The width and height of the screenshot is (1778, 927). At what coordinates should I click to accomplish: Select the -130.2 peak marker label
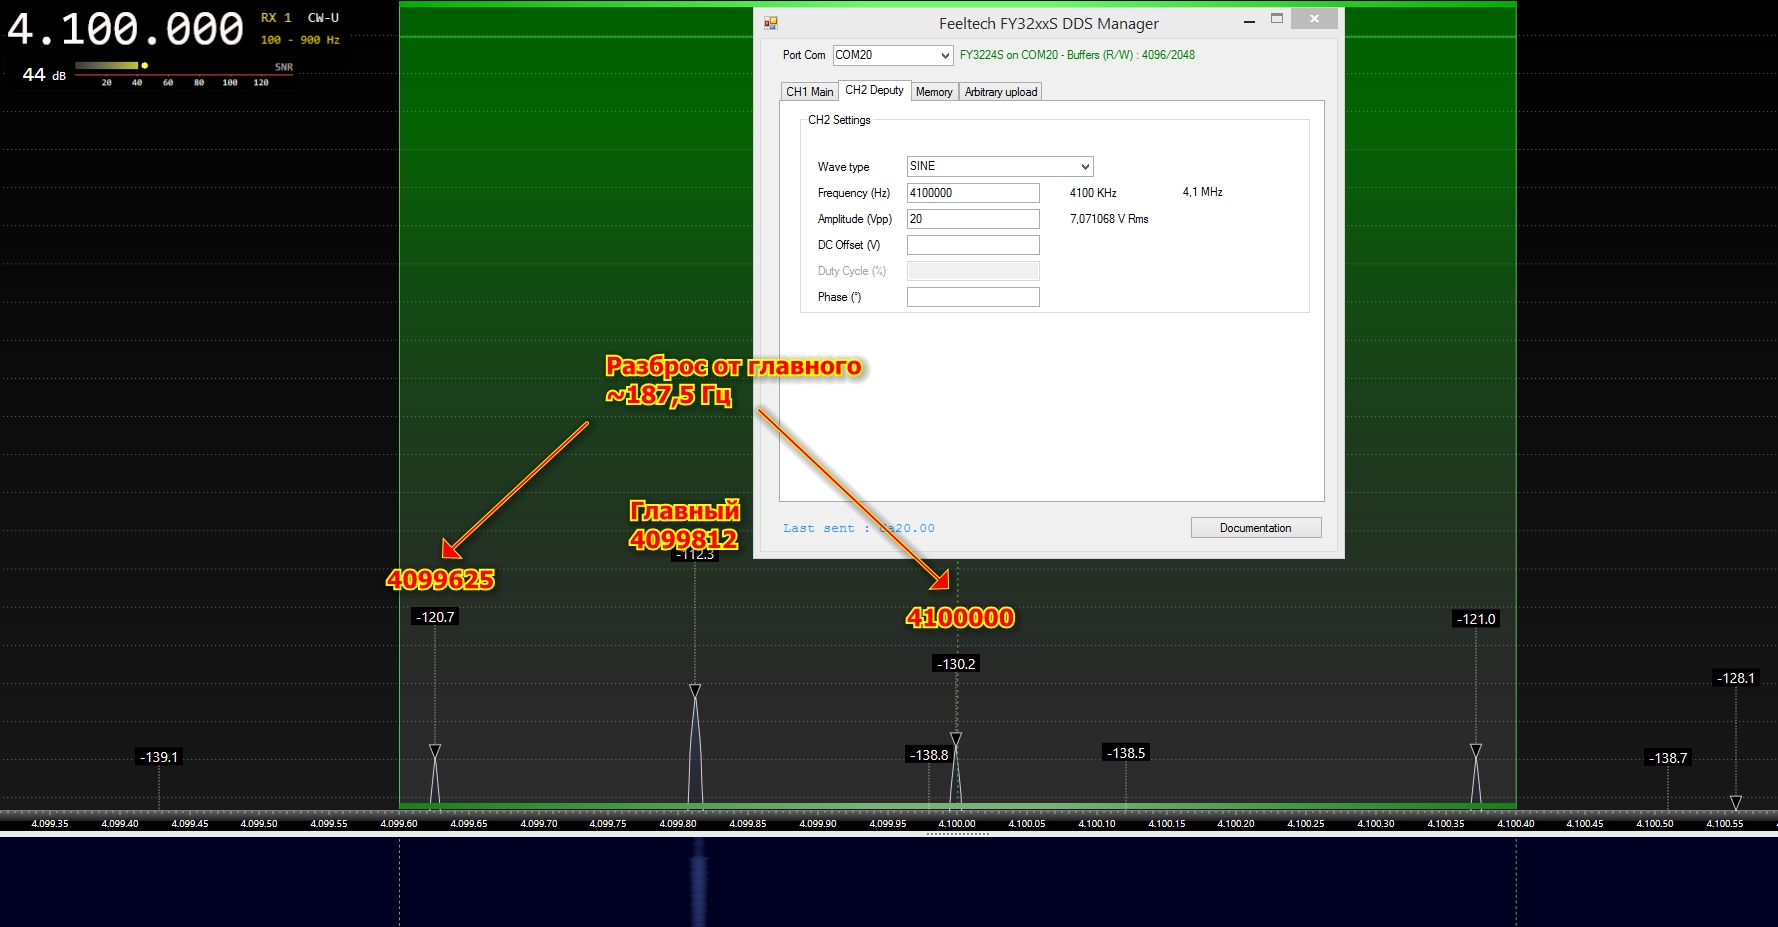[x=956, y=664]
